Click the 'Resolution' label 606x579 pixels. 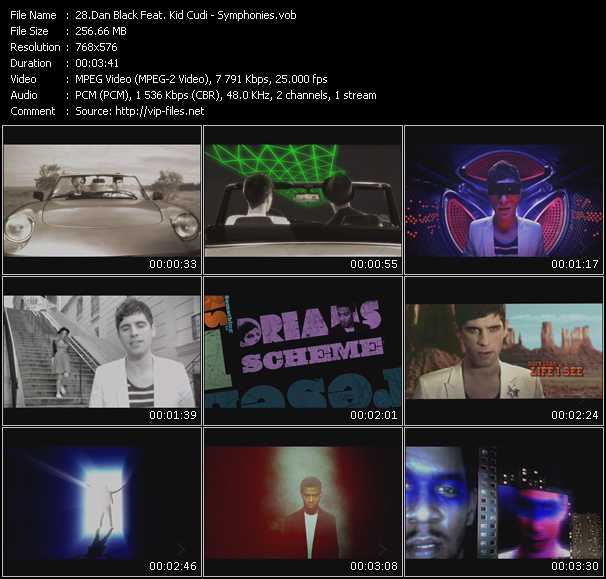click(35, 47)
